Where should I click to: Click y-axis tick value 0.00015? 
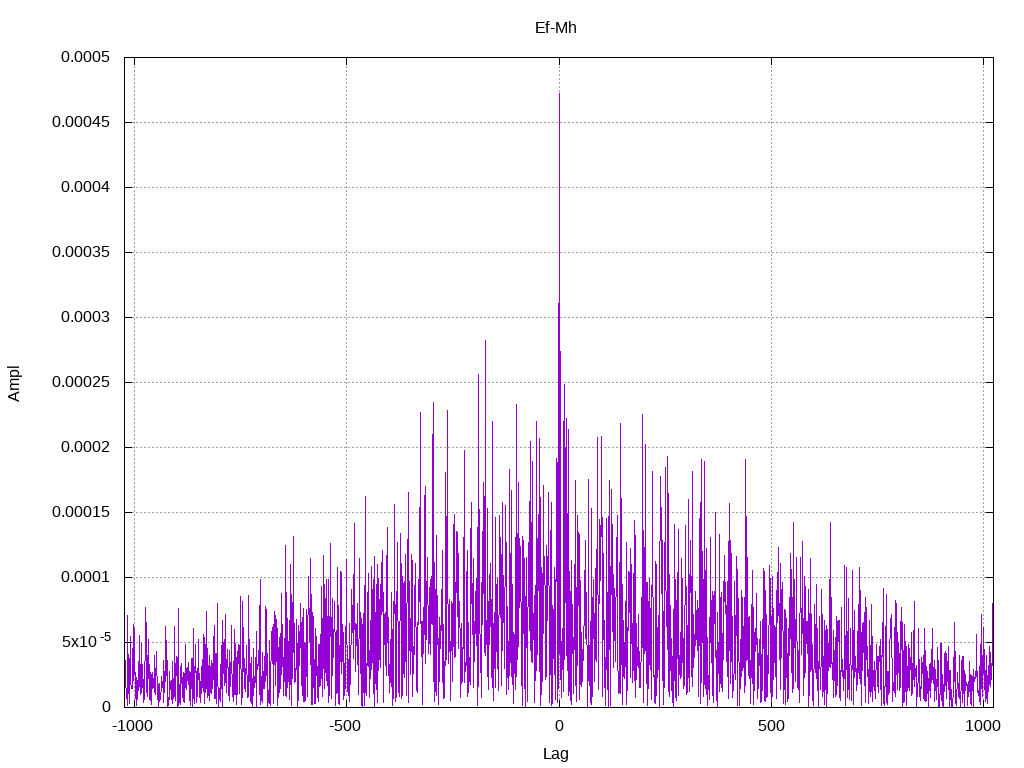pos(81,512)
